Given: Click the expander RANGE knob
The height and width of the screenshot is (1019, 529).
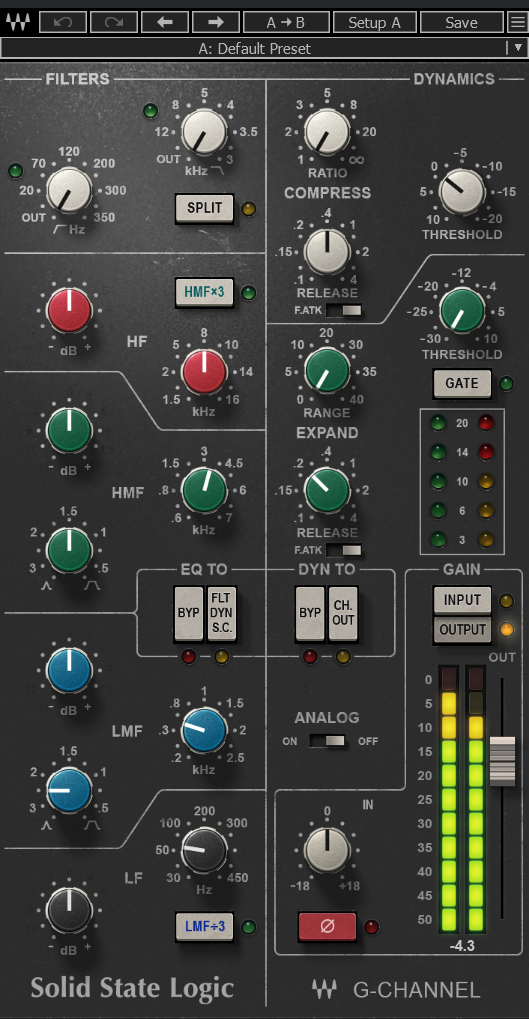Looking at the screenshot, I should point(328,370).
